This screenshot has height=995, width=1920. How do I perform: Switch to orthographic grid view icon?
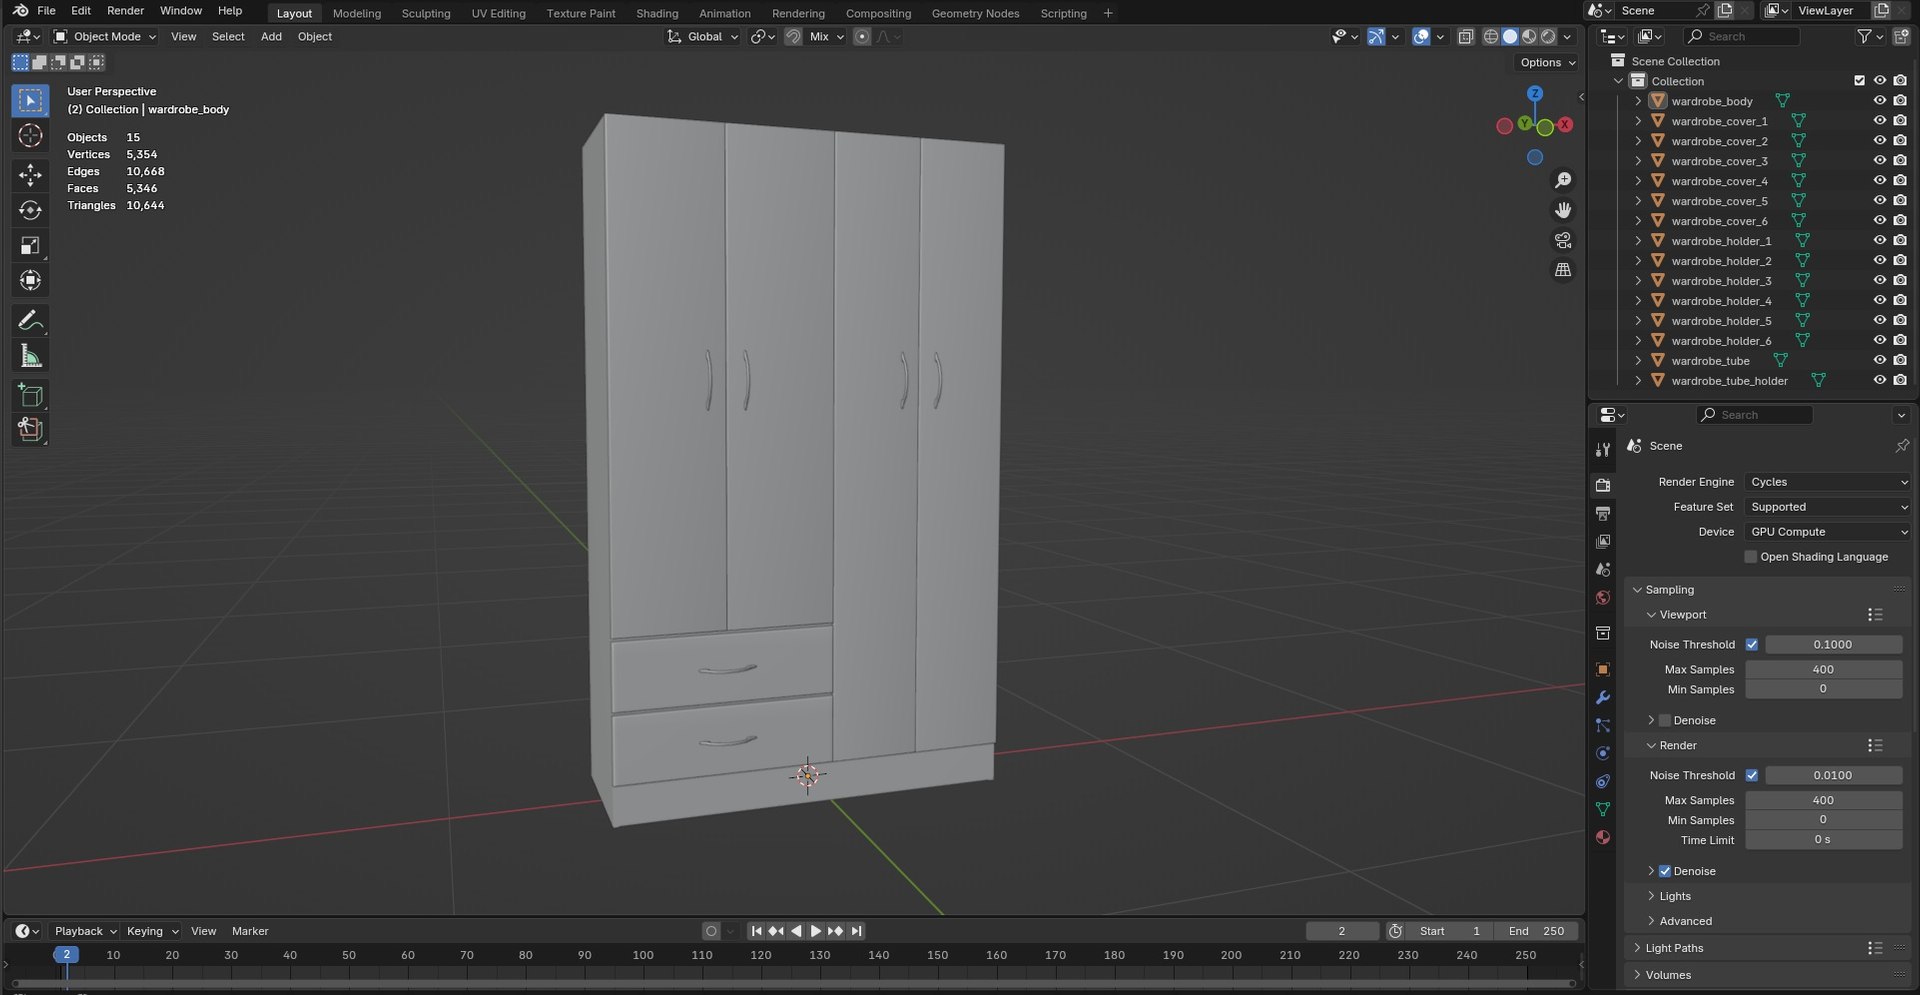click(1562, 270)
